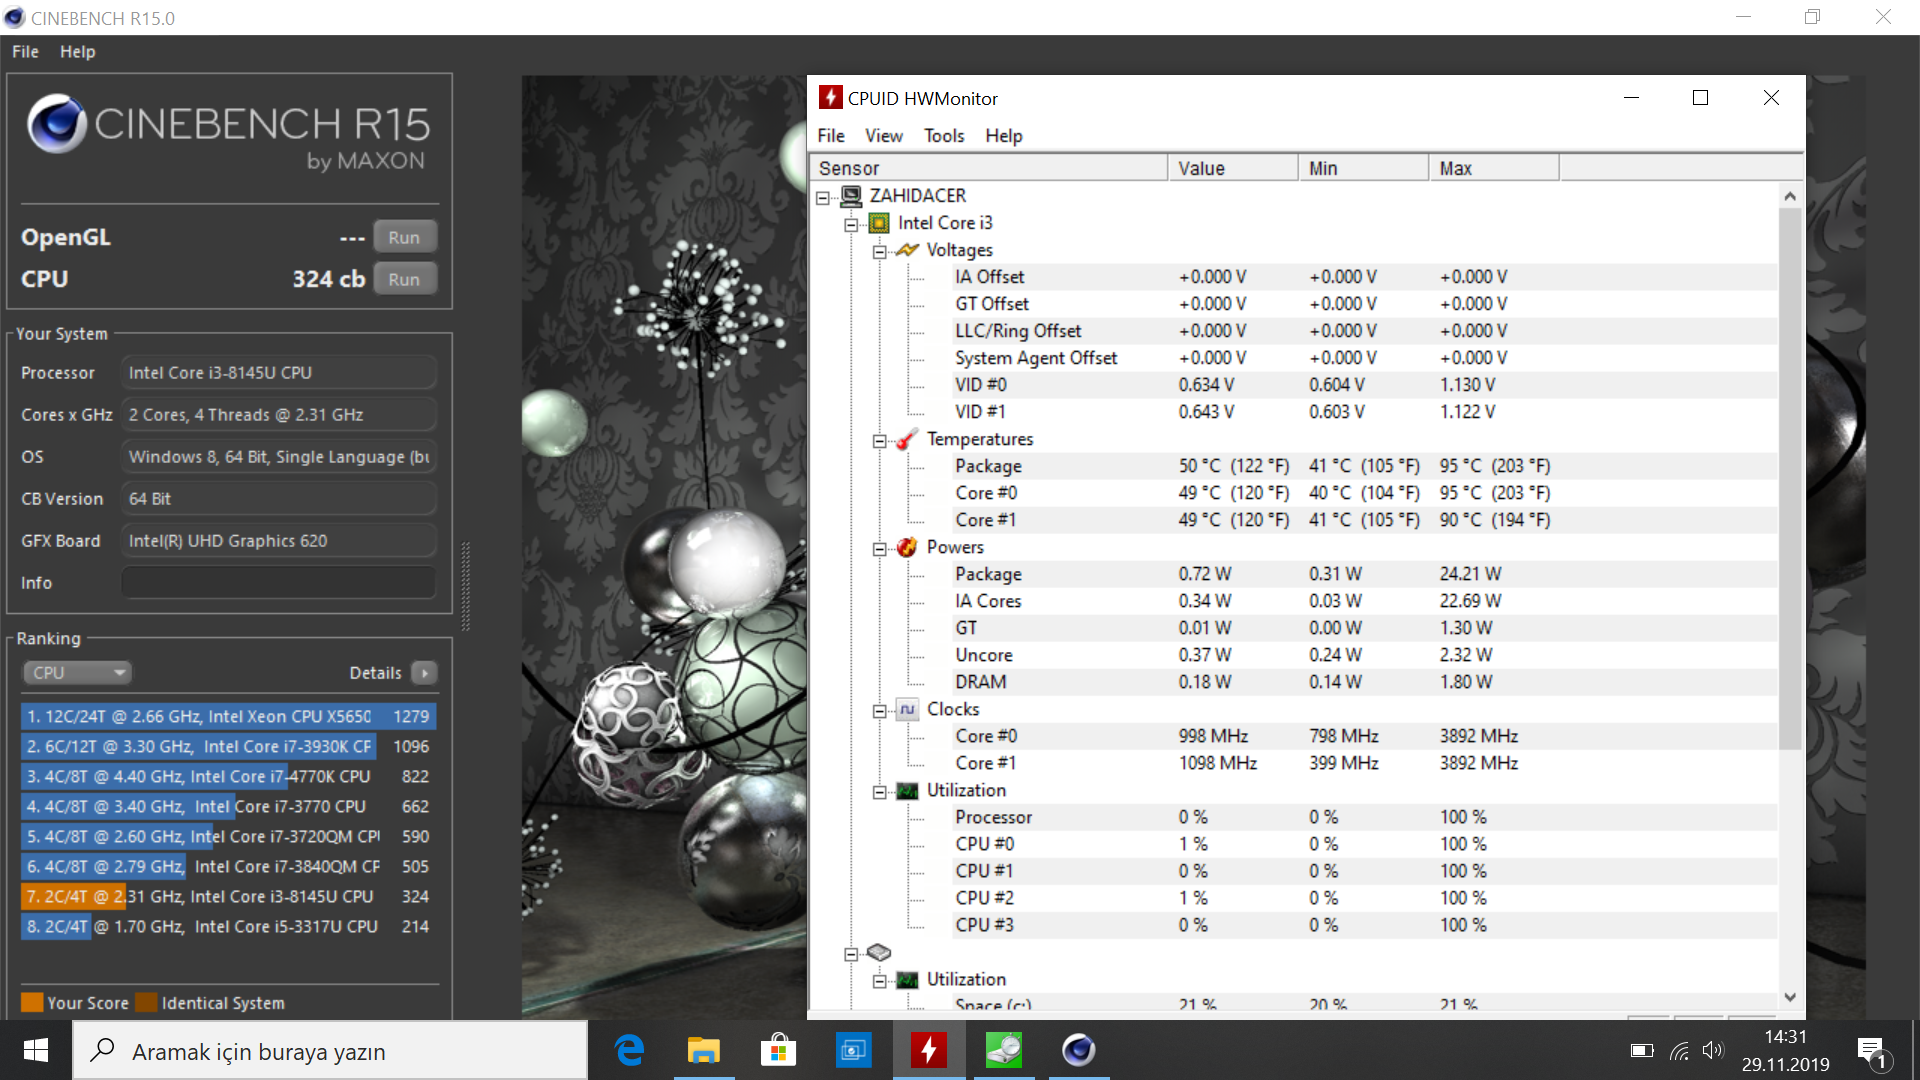Open the volume tray icon
The height and width of the screenshot is (1080, 1920).
pos(1713,1051)
